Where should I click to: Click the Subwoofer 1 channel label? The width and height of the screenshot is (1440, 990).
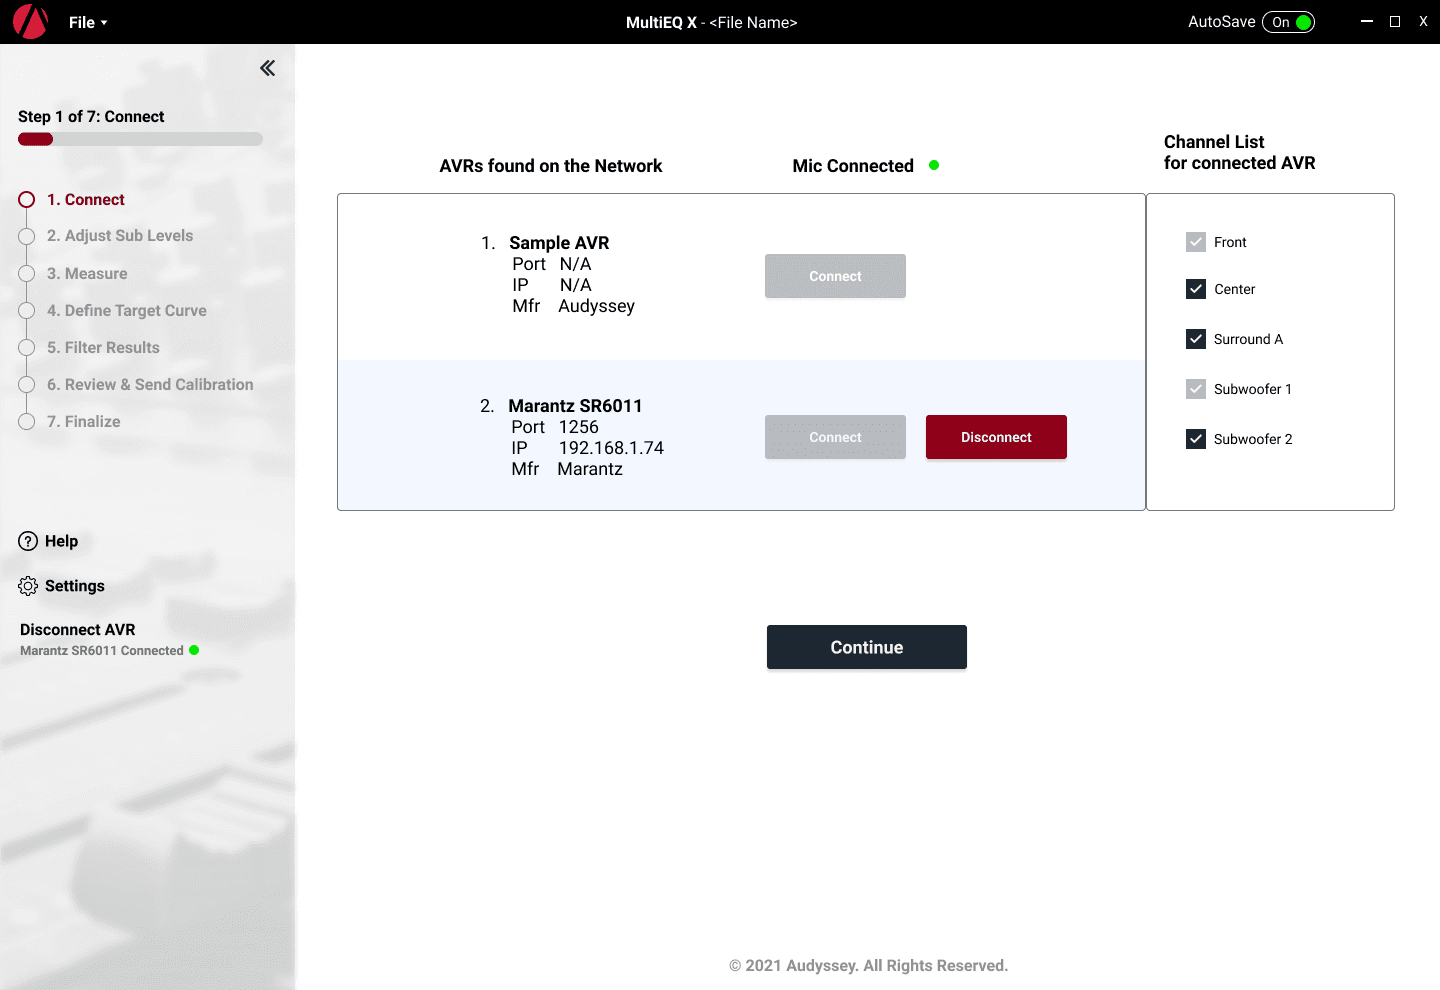pos(1253,389)
